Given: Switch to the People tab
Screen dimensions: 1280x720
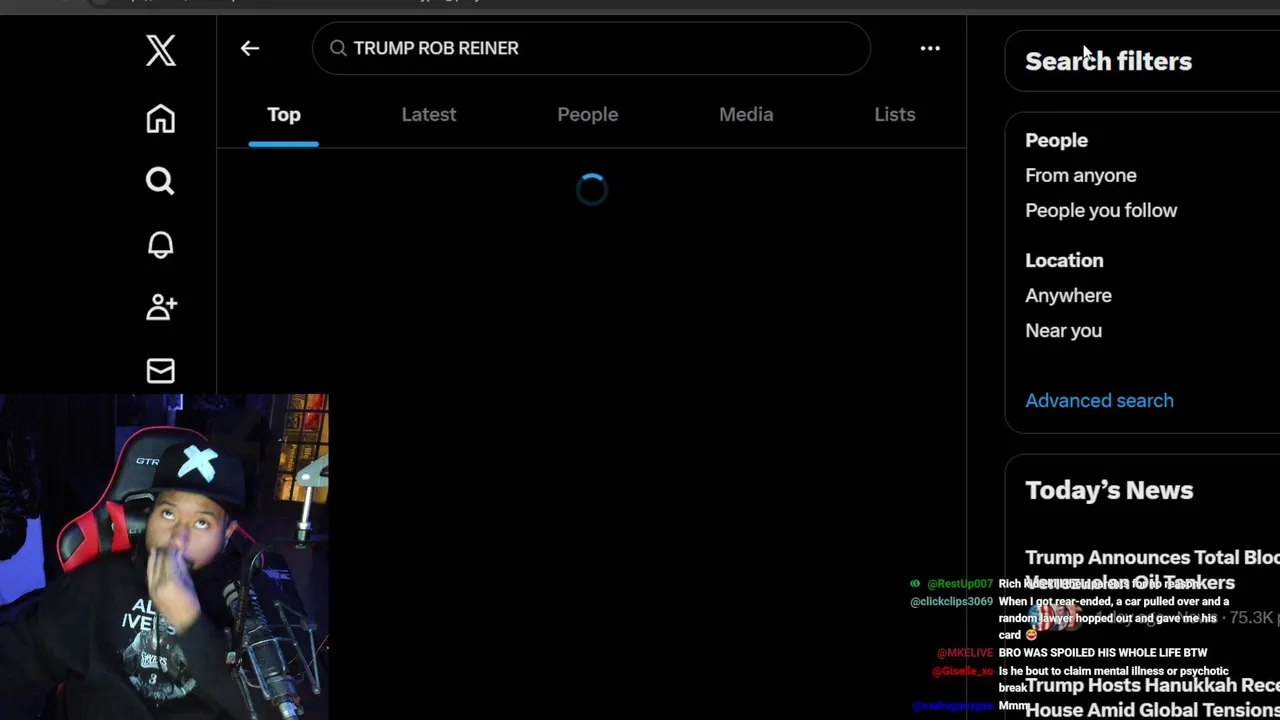Looking at the screenshot, I should 588,115.
